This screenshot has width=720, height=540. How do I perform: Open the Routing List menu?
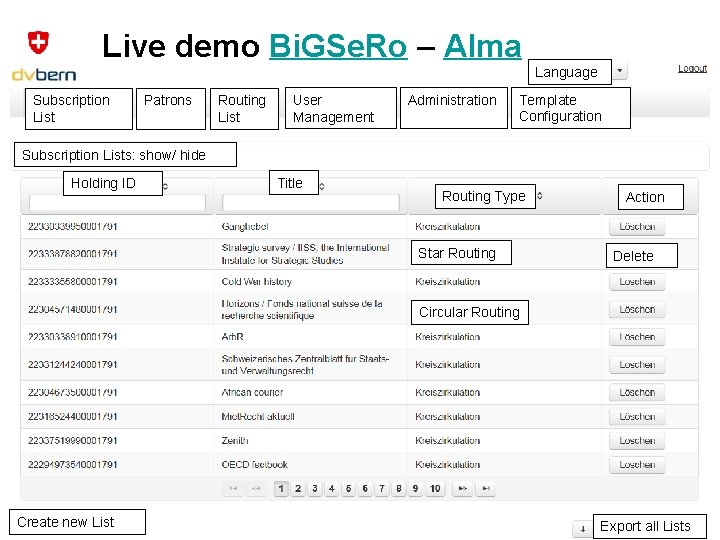[x=244, y=109]
